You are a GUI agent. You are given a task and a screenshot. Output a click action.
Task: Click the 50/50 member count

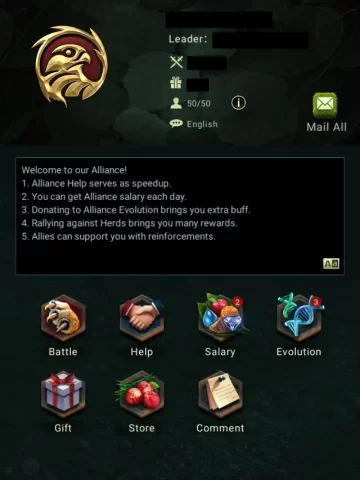pyautogui.click(x=199, y=104)
